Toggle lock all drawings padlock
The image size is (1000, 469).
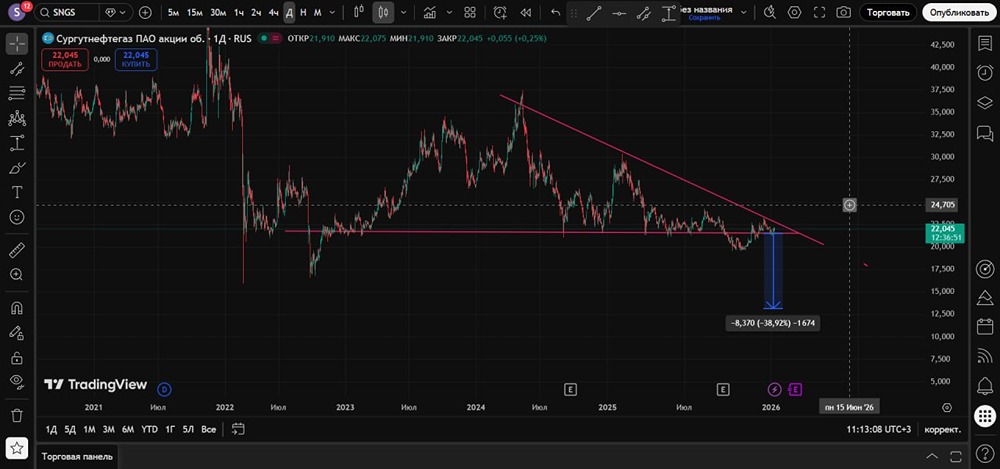[17, 357]
